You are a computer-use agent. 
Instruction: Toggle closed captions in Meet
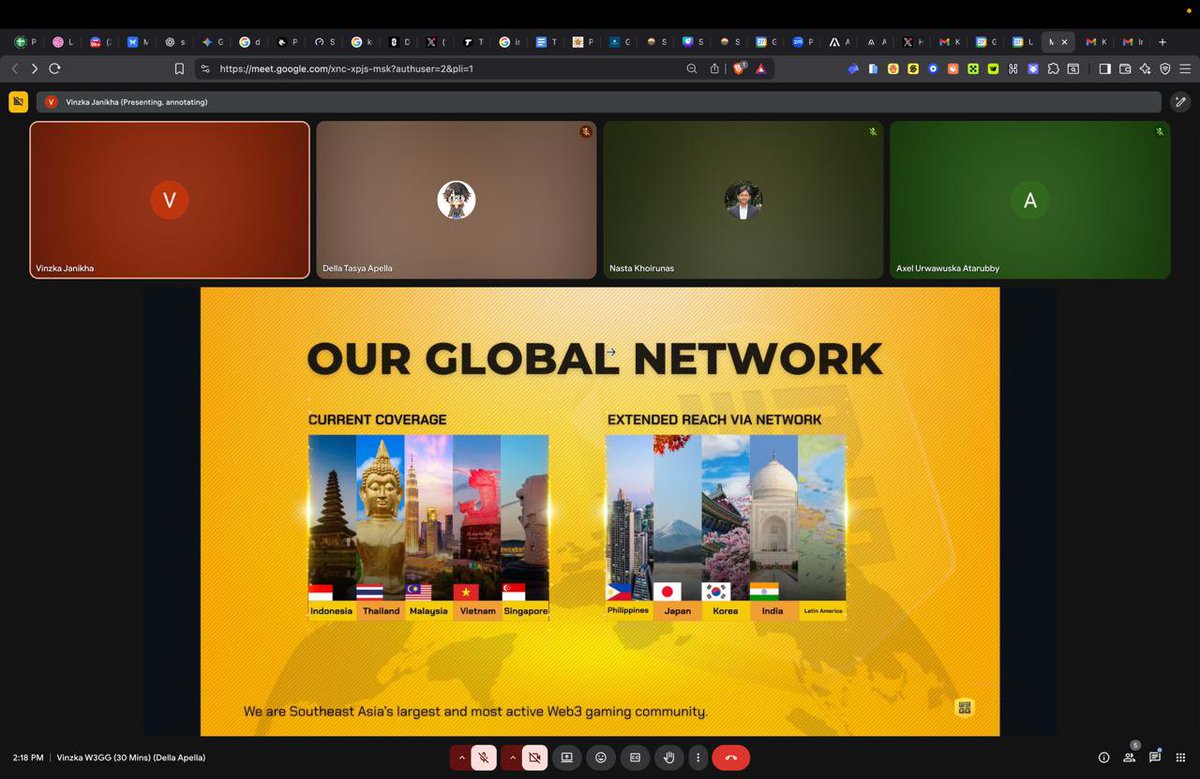(635, 758)
